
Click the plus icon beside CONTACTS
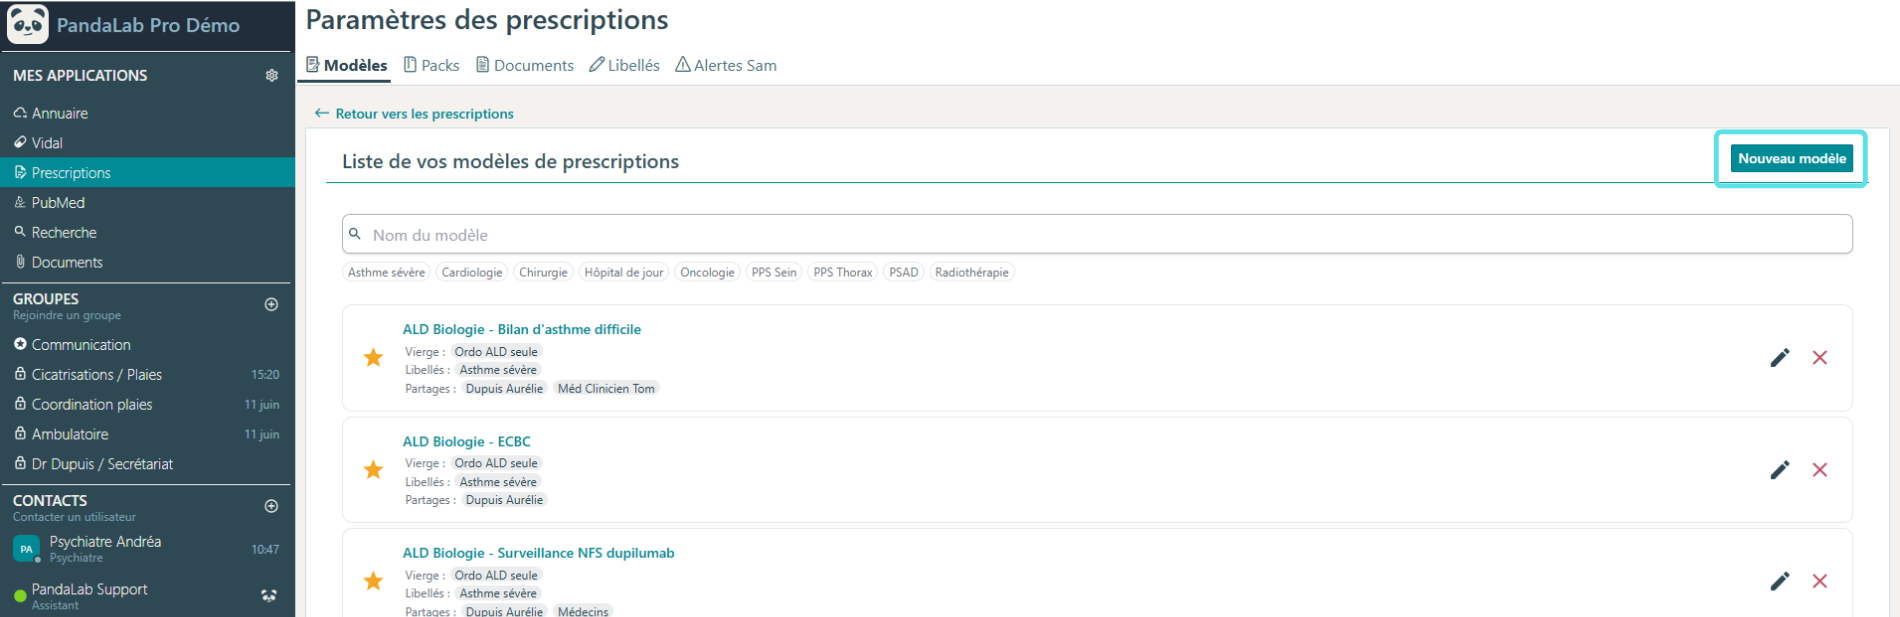(271, 506)
